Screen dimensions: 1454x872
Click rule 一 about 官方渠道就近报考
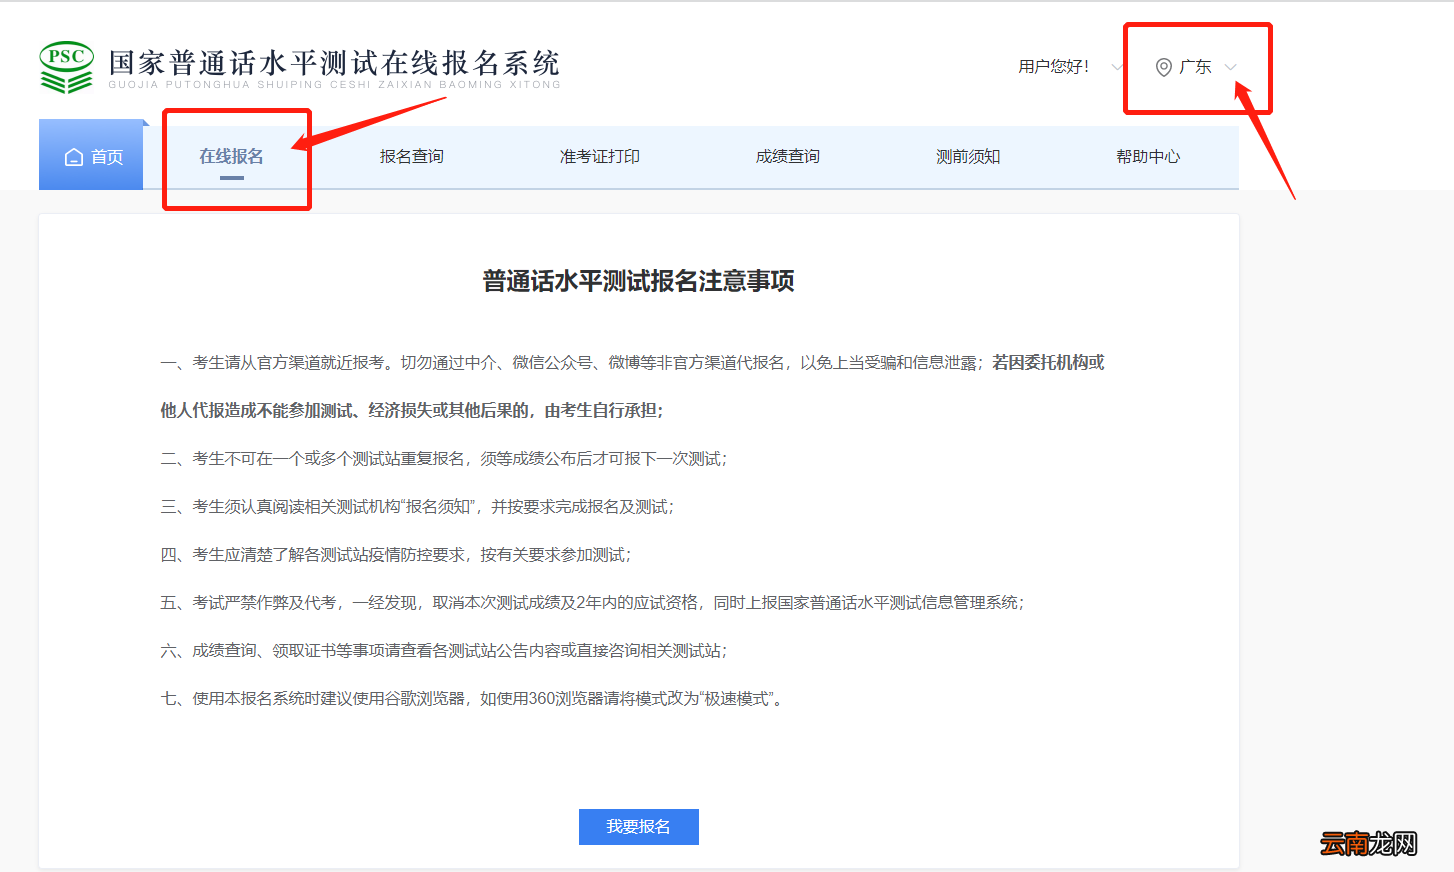[632, 363]
